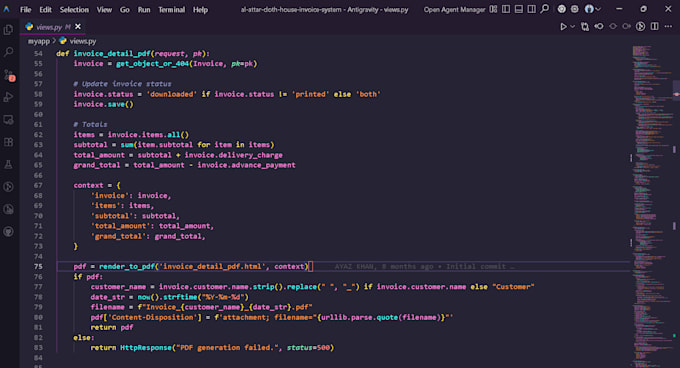
Task: Open Source Control view with badge
Action: 8,75
